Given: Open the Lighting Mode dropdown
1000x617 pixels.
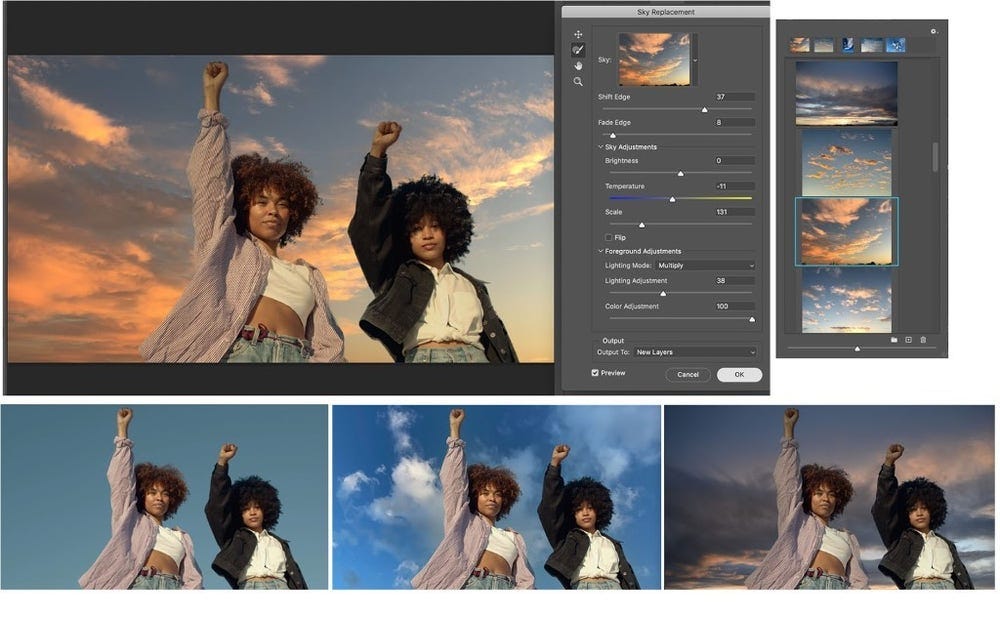Looking at the screenshot, I should [x=705, y=266].
